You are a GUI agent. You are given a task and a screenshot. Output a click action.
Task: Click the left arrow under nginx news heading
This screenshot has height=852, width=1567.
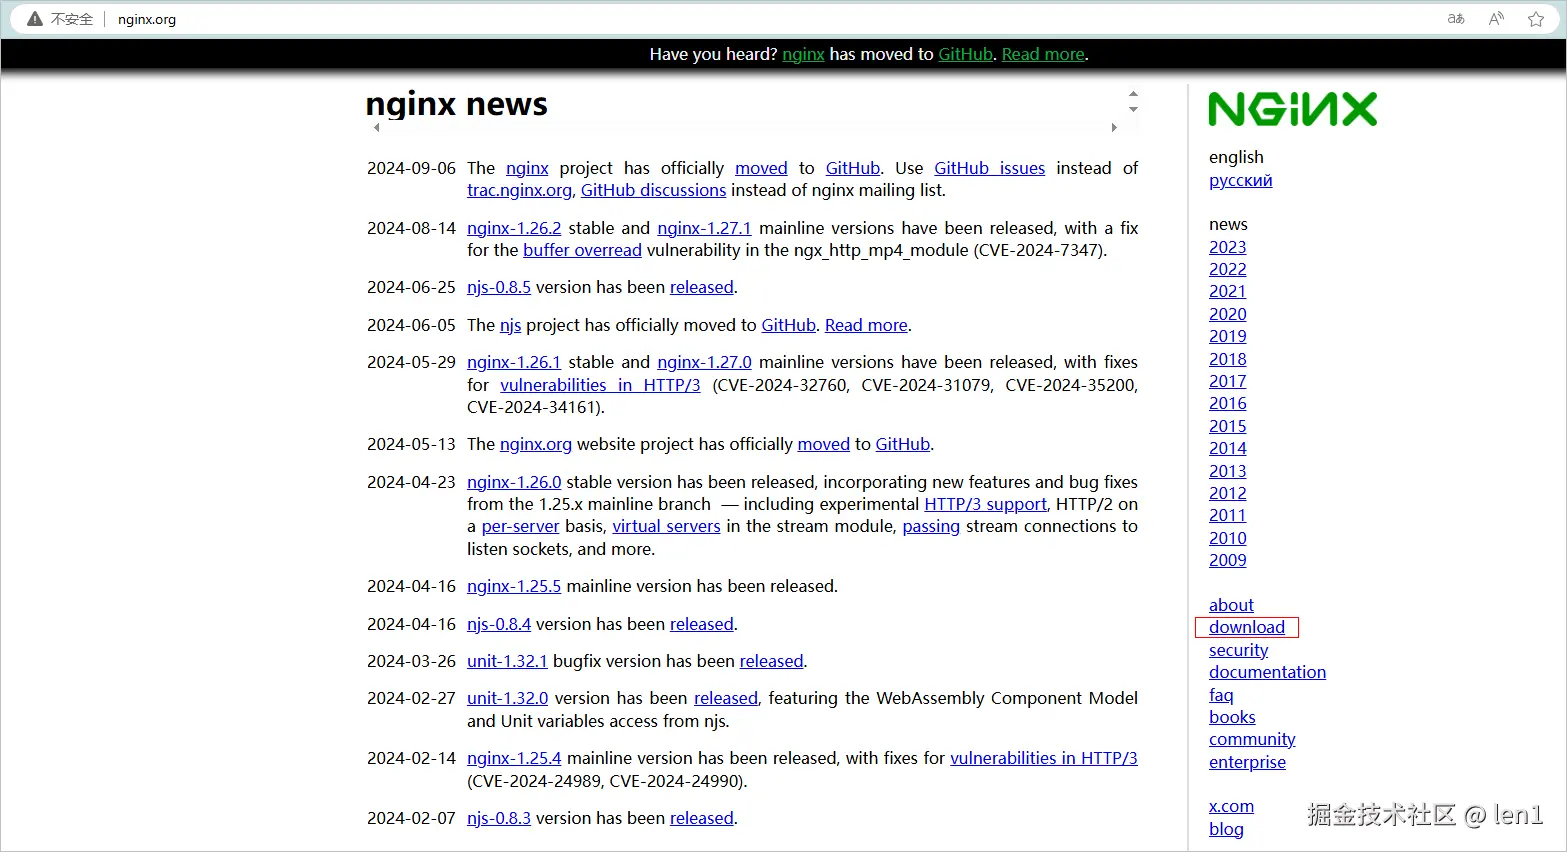376,128
